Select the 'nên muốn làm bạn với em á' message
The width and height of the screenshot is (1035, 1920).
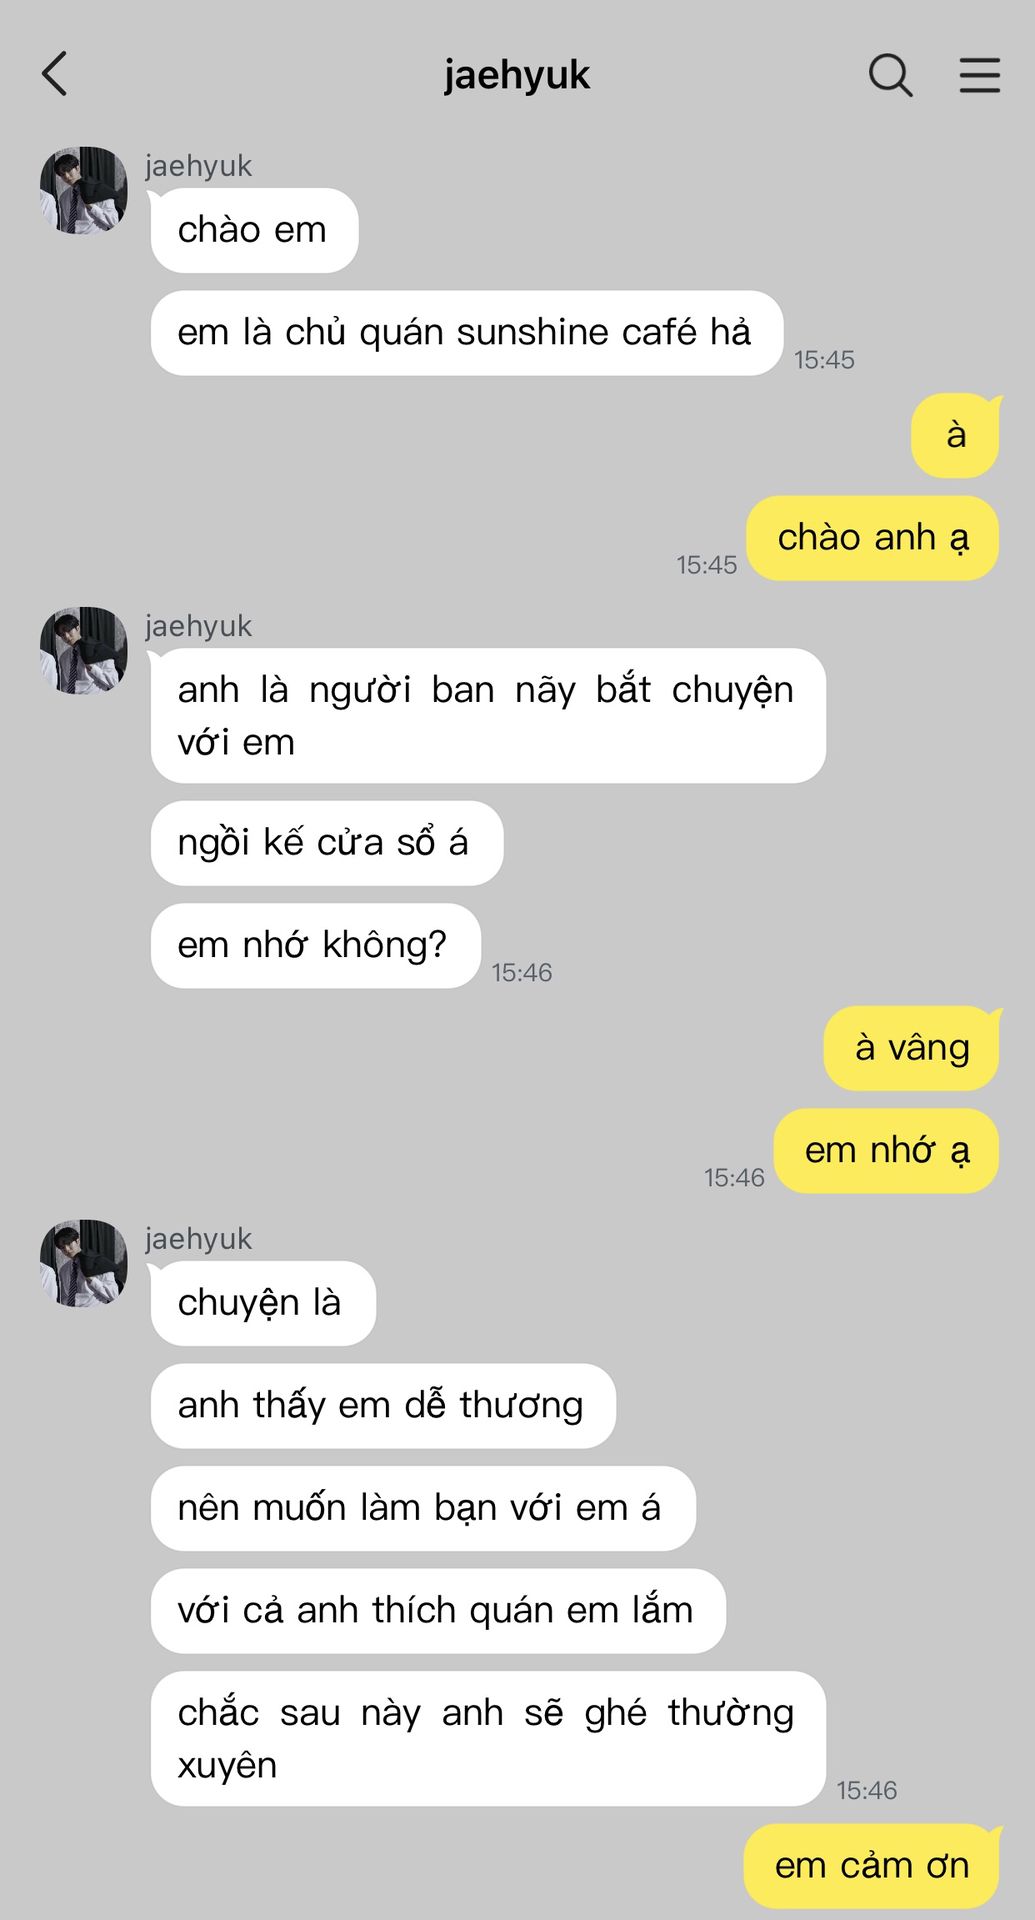click(423, 1509)
